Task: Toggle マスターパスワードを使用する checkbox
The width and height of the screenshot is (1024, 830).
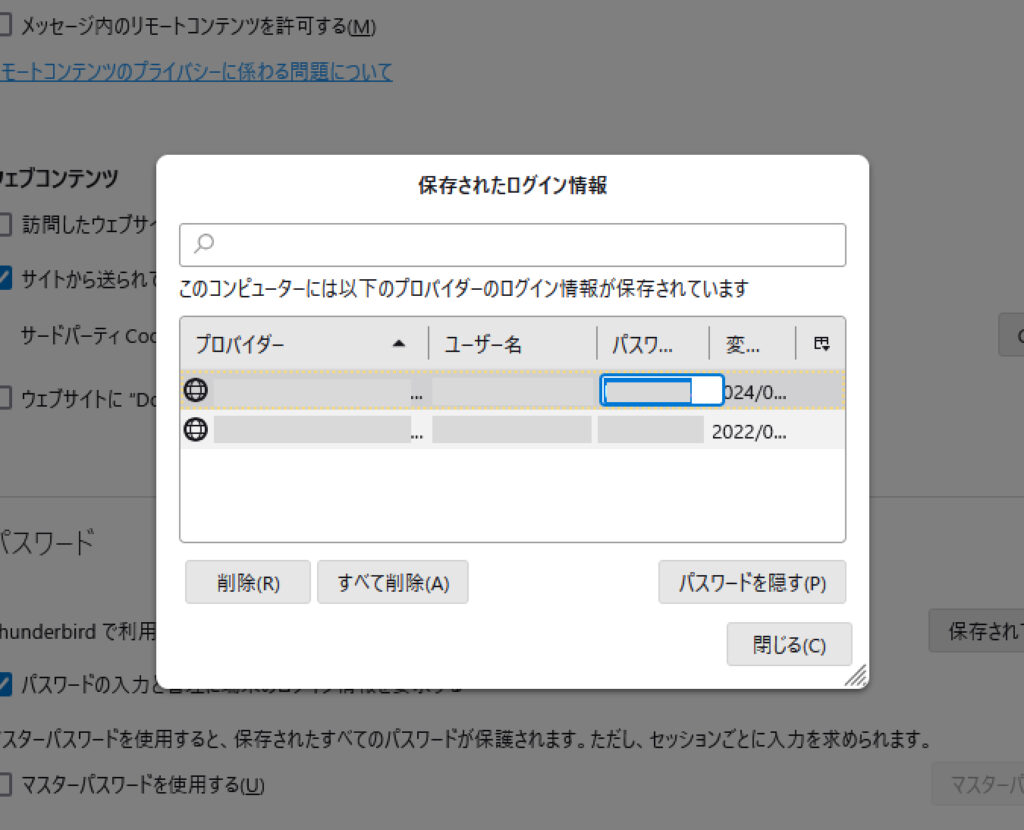Action: click(x=5, y=784)
